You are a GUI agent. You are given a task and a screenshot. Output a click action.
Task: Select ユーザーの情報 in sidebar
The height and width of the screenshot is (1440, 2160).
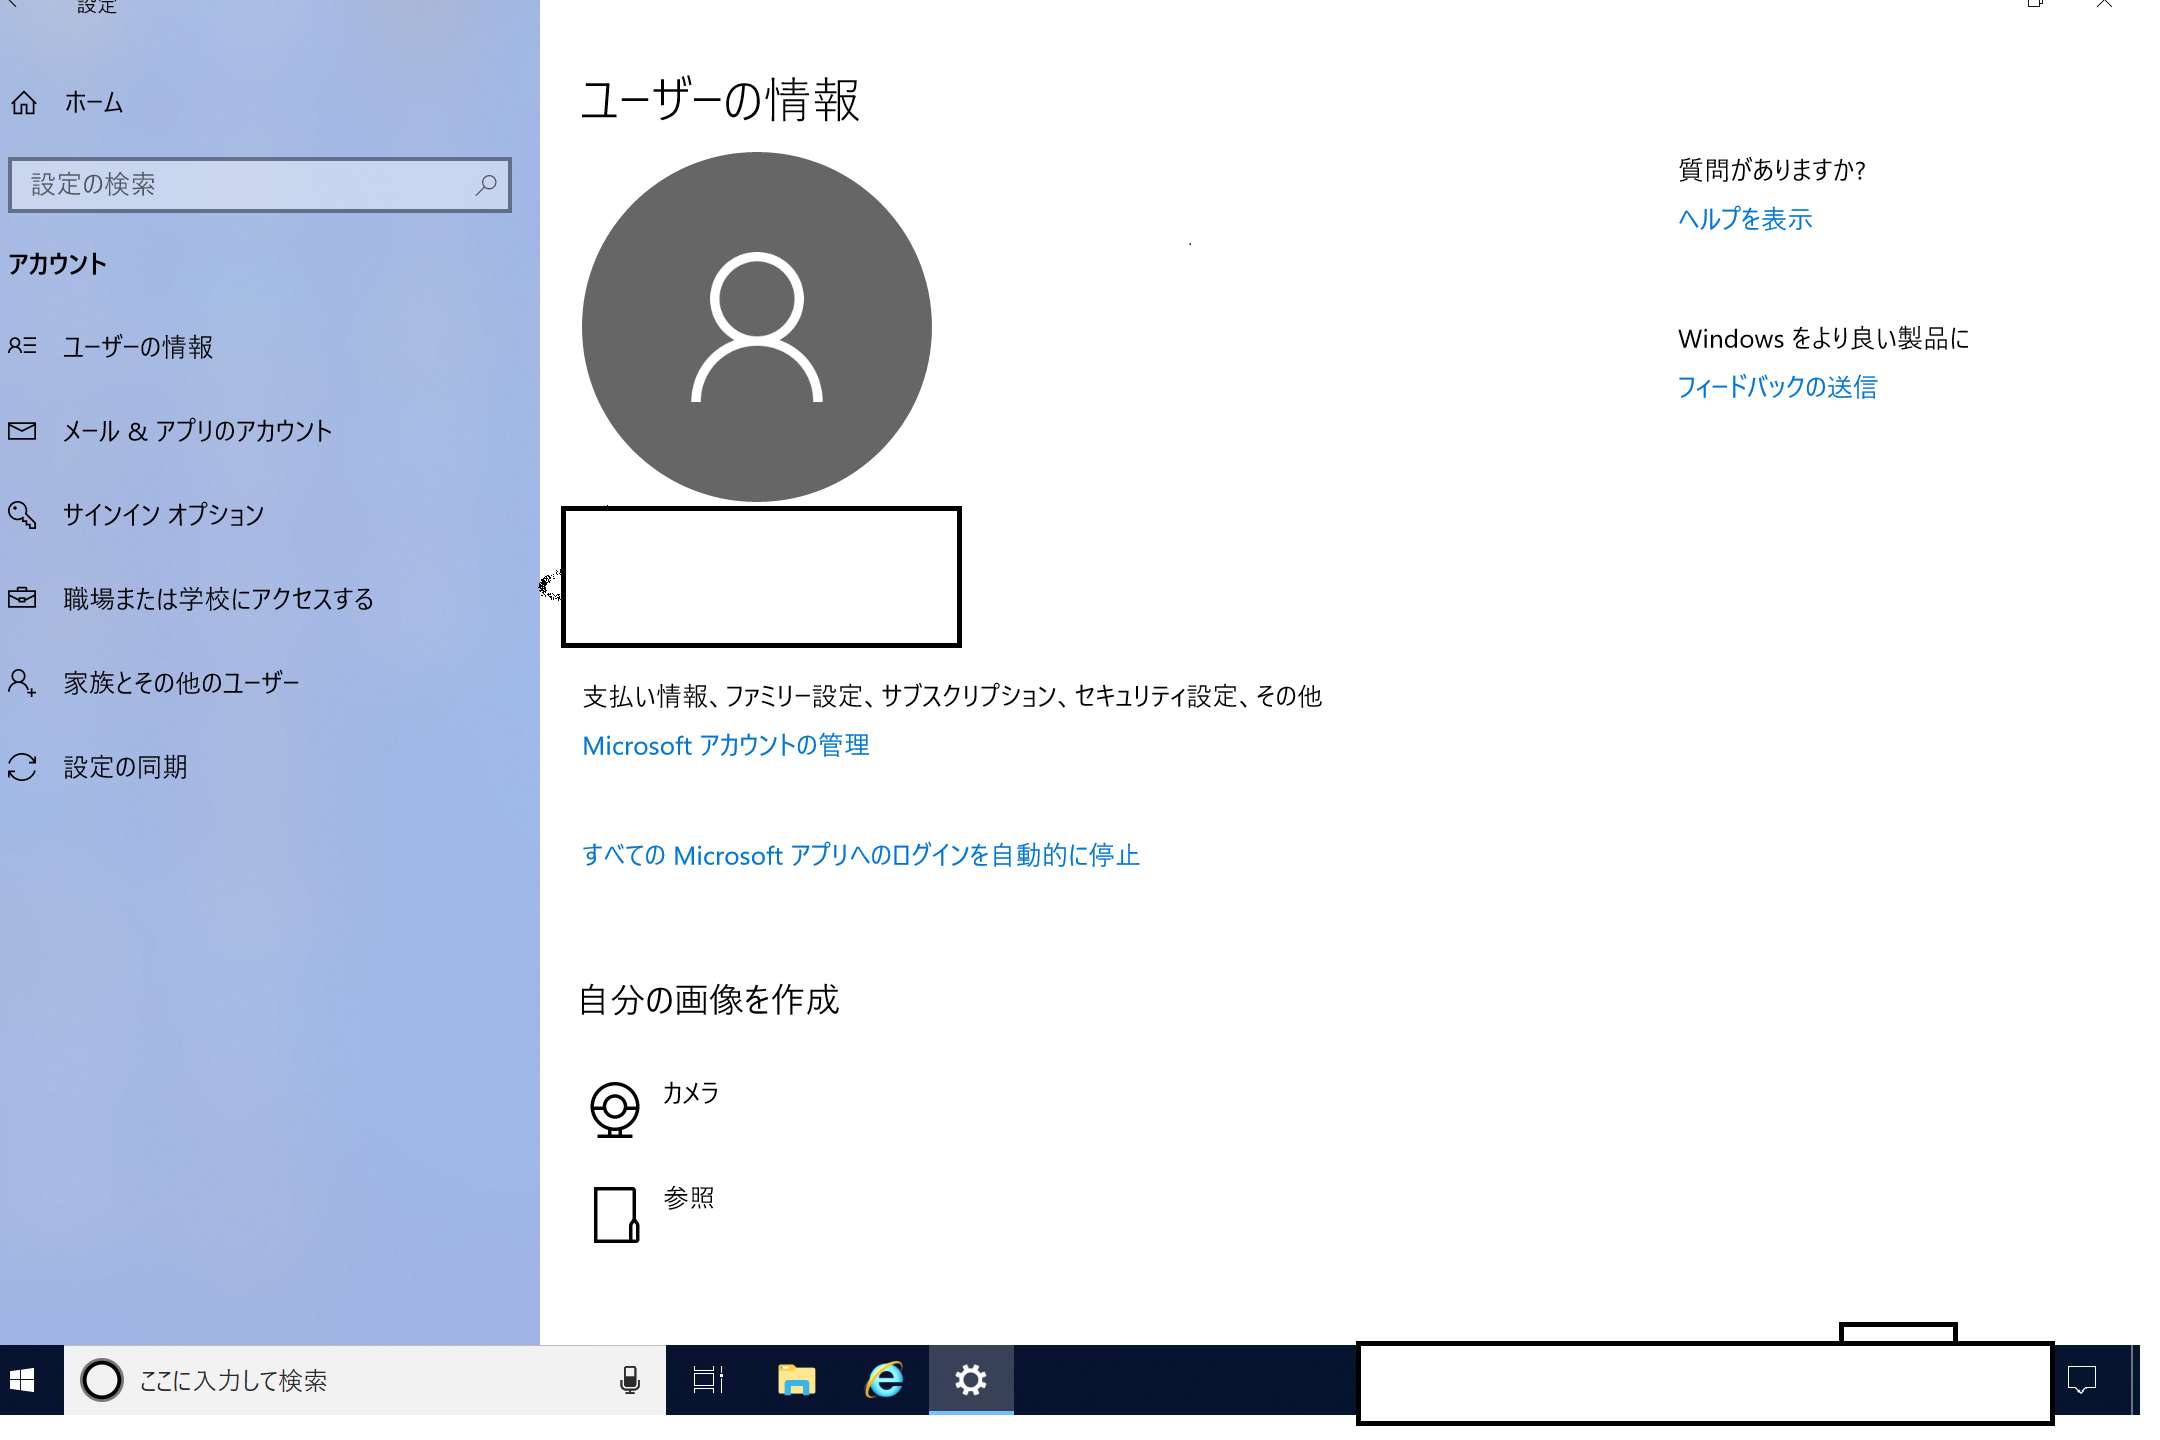click(138, 347)
